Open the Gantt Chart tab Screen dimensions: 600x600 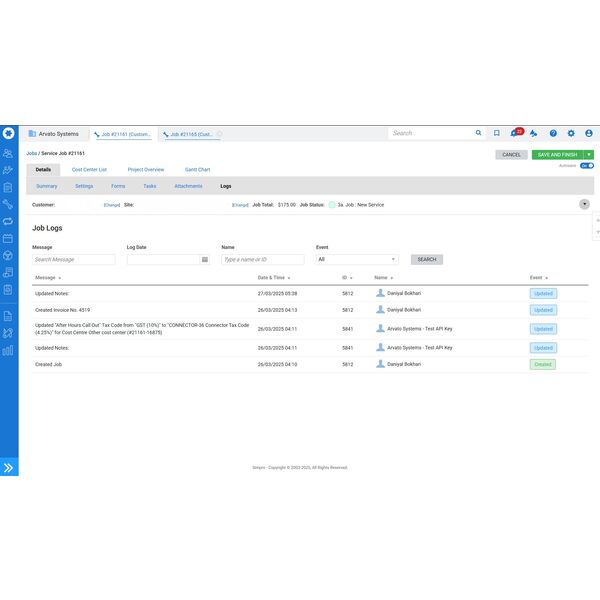click(x=197, y=170)
